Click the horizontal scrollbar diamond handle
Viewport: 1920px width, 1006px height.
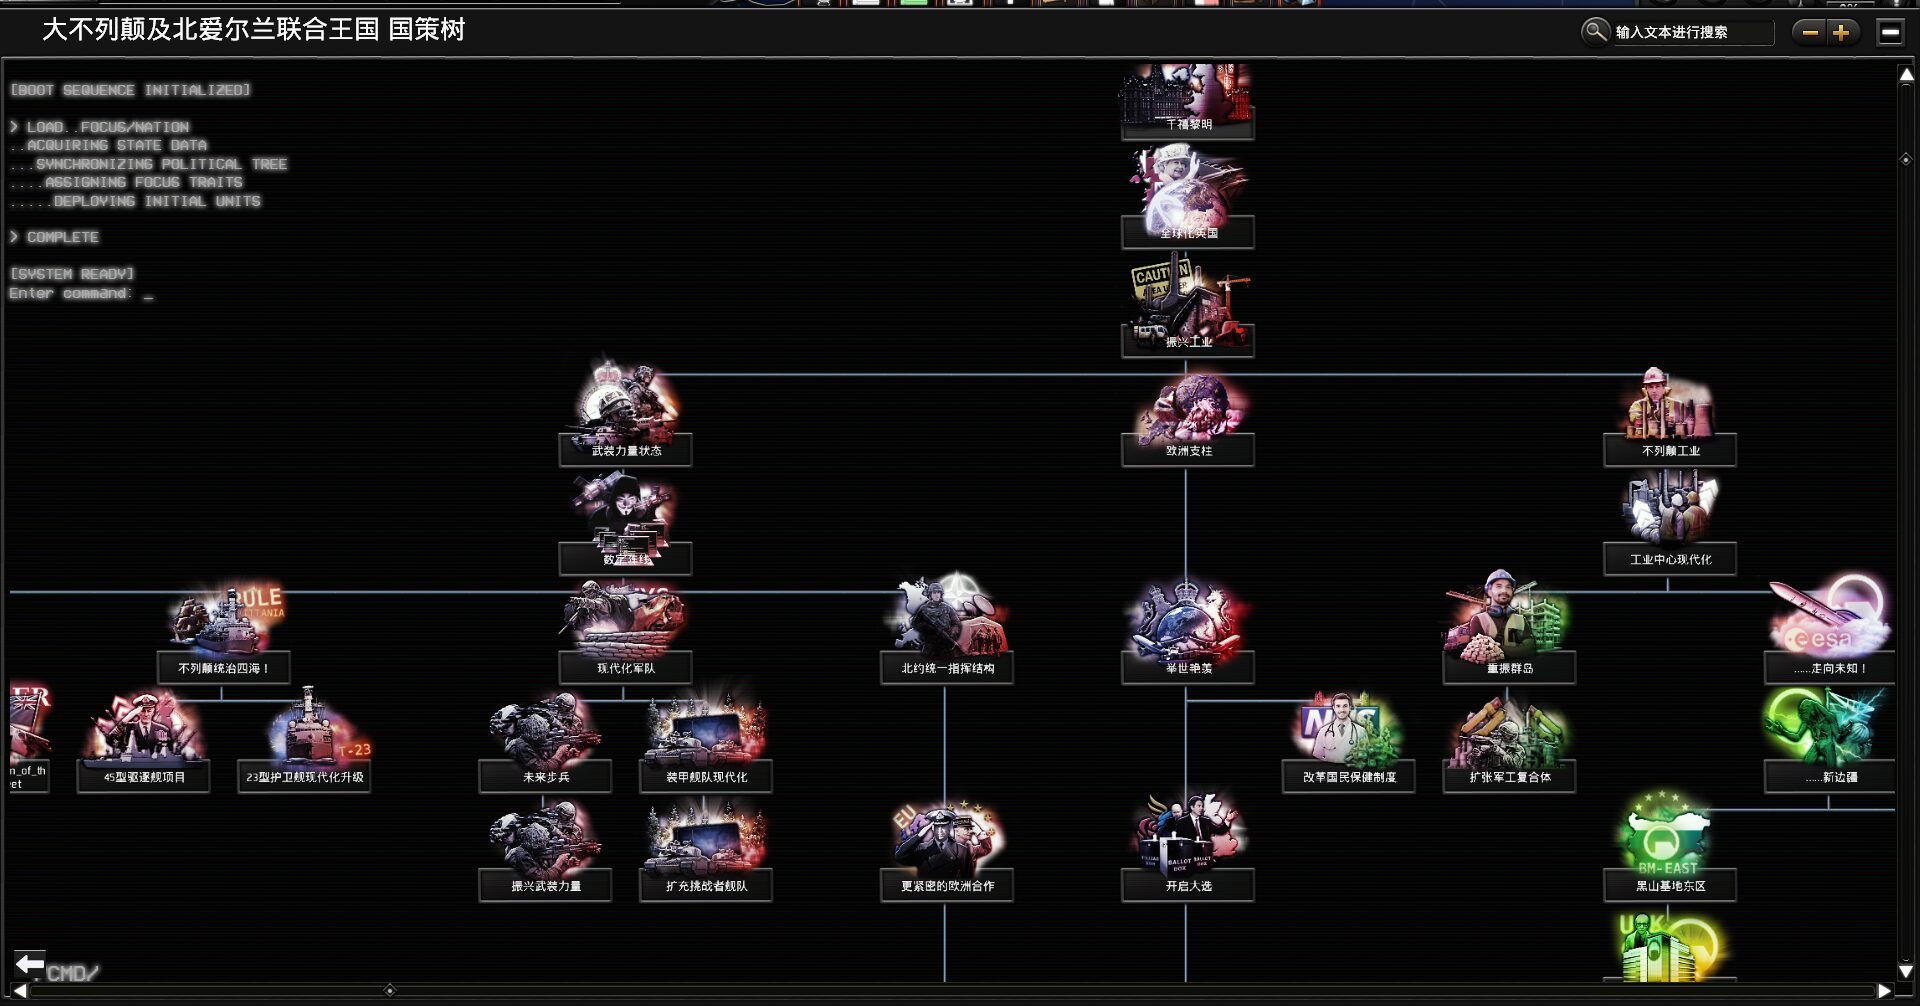(x=390, y=990)
